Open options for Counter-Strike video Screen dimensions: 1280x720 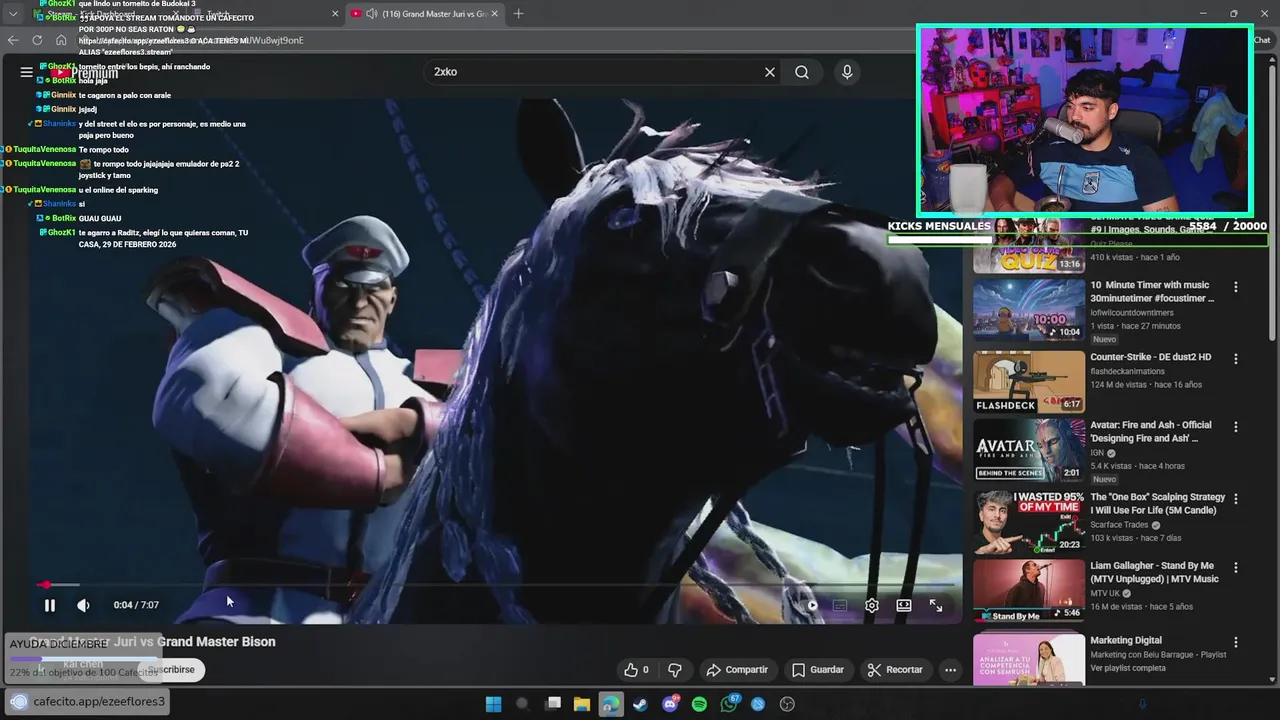click(x=1236, y=358)
